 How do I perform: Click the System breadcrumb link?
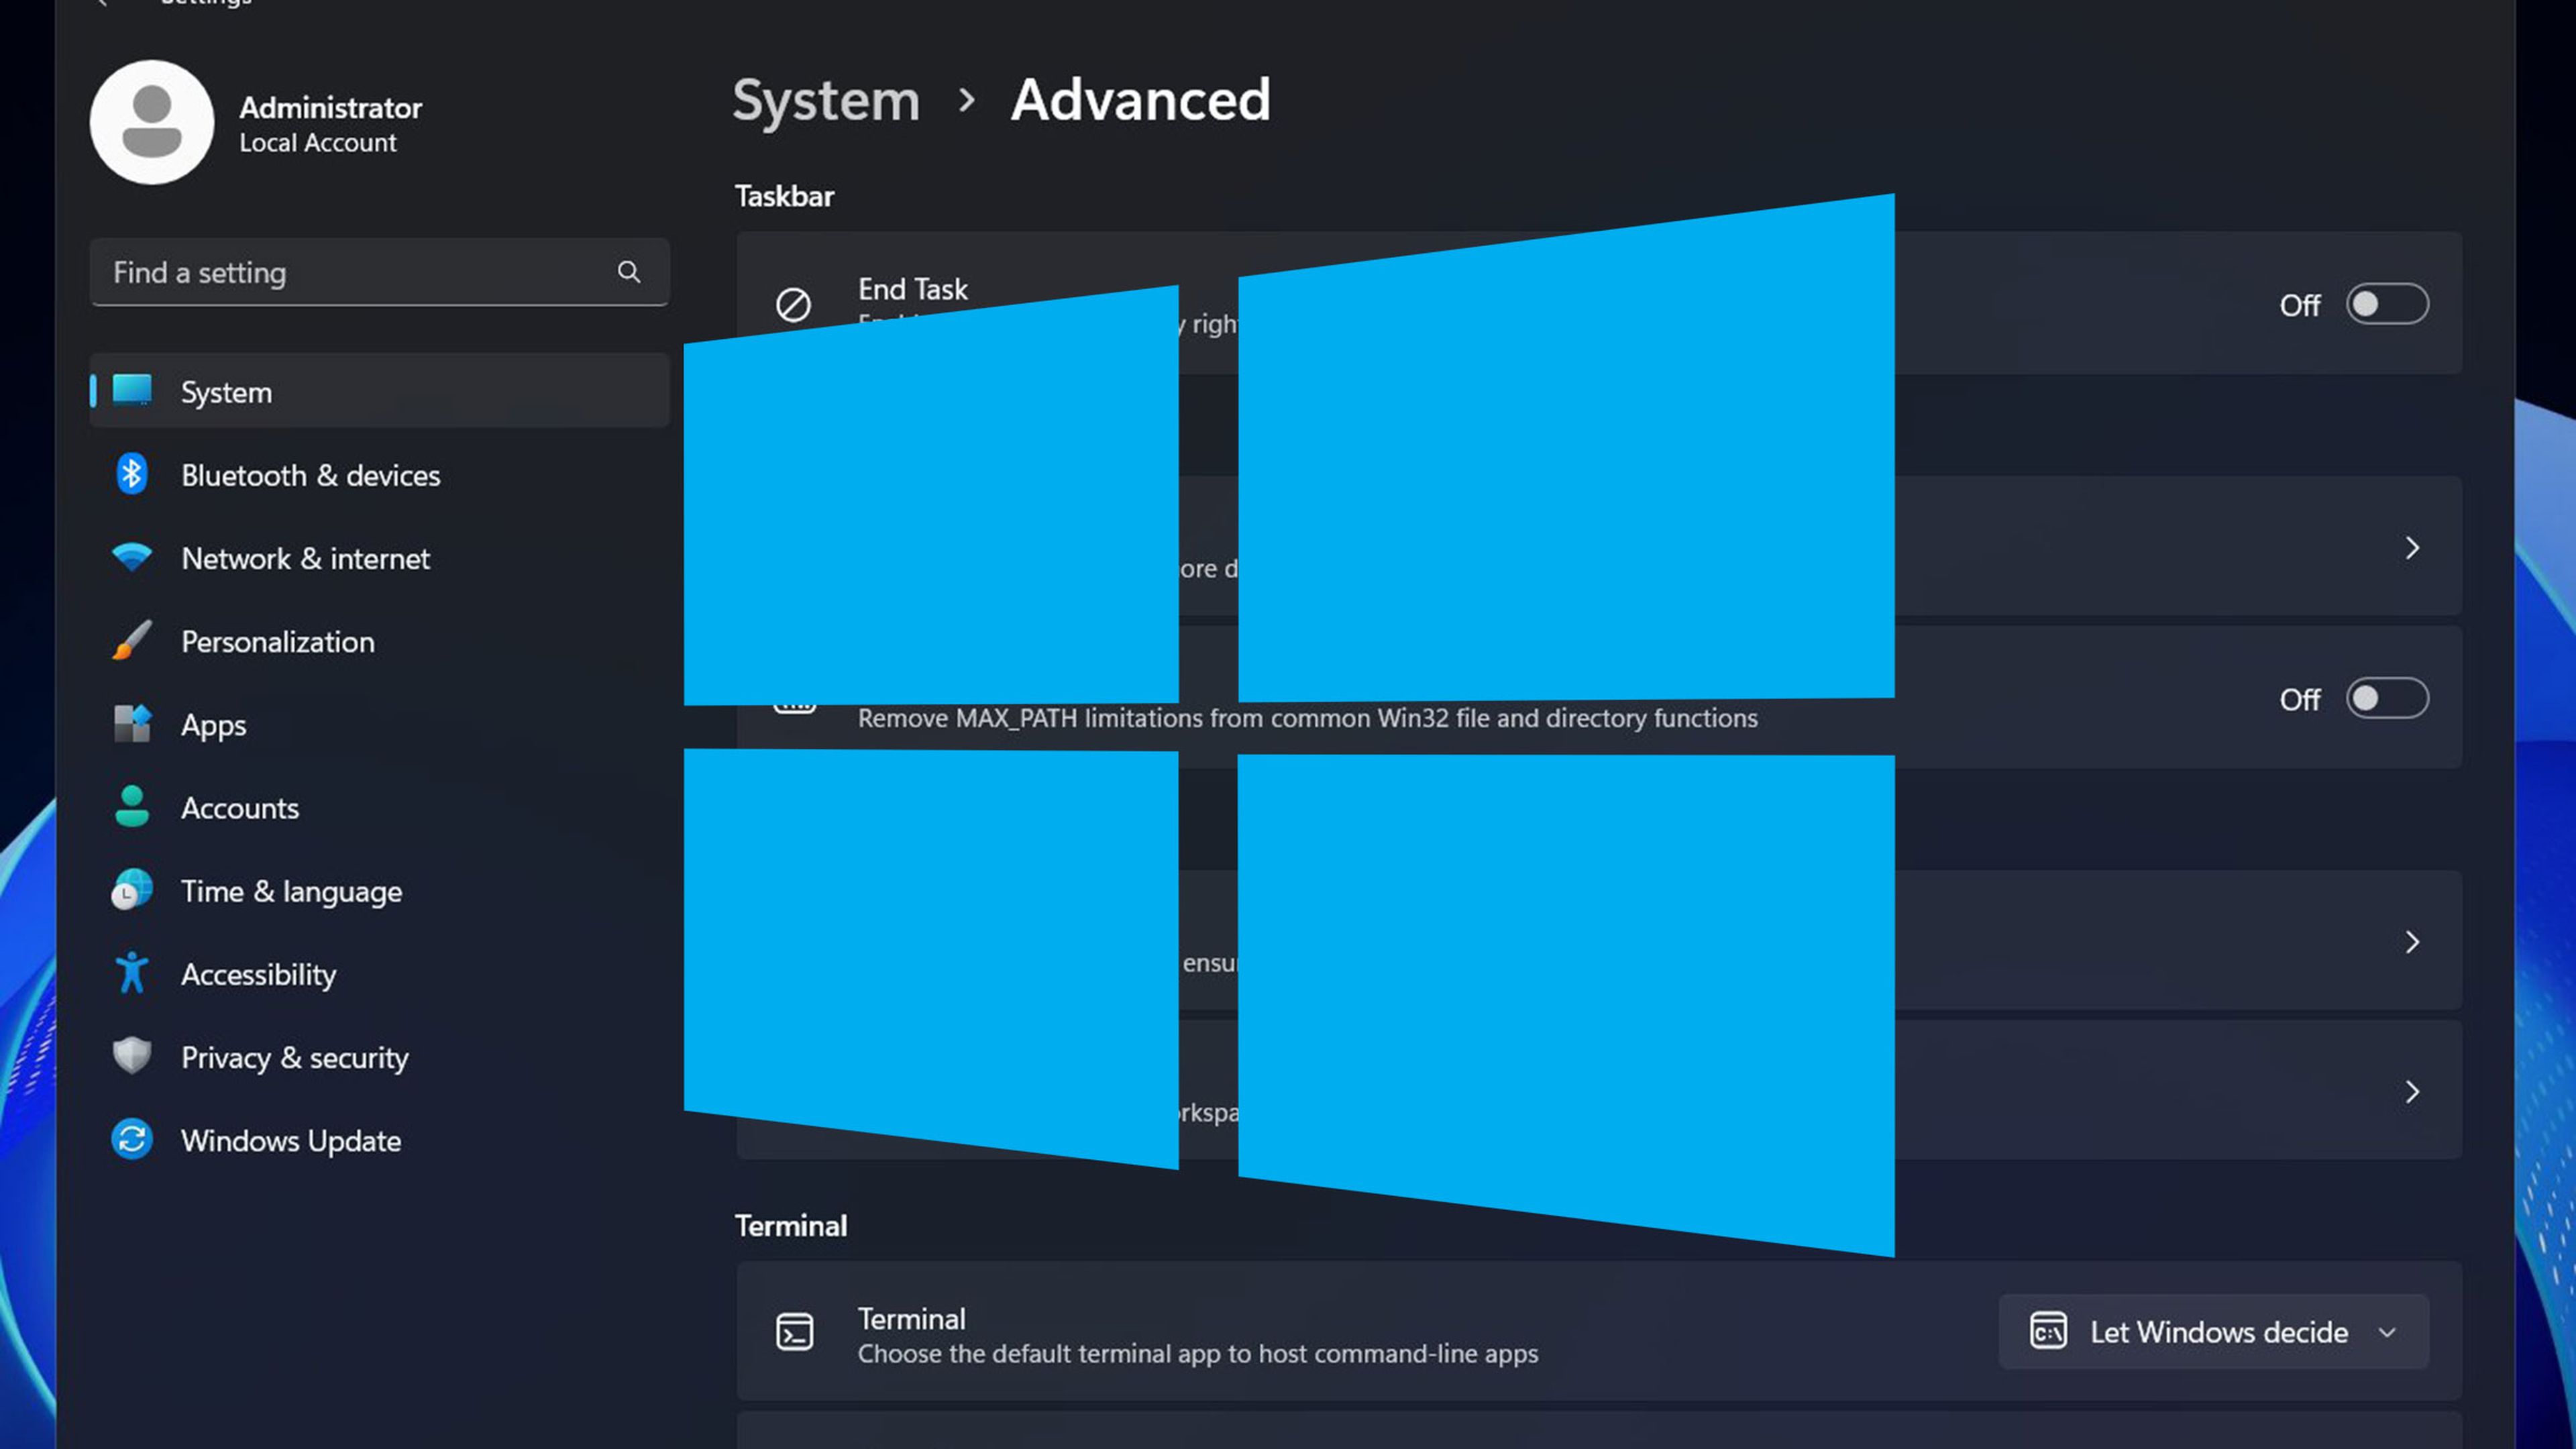click(x=826, y=101)
